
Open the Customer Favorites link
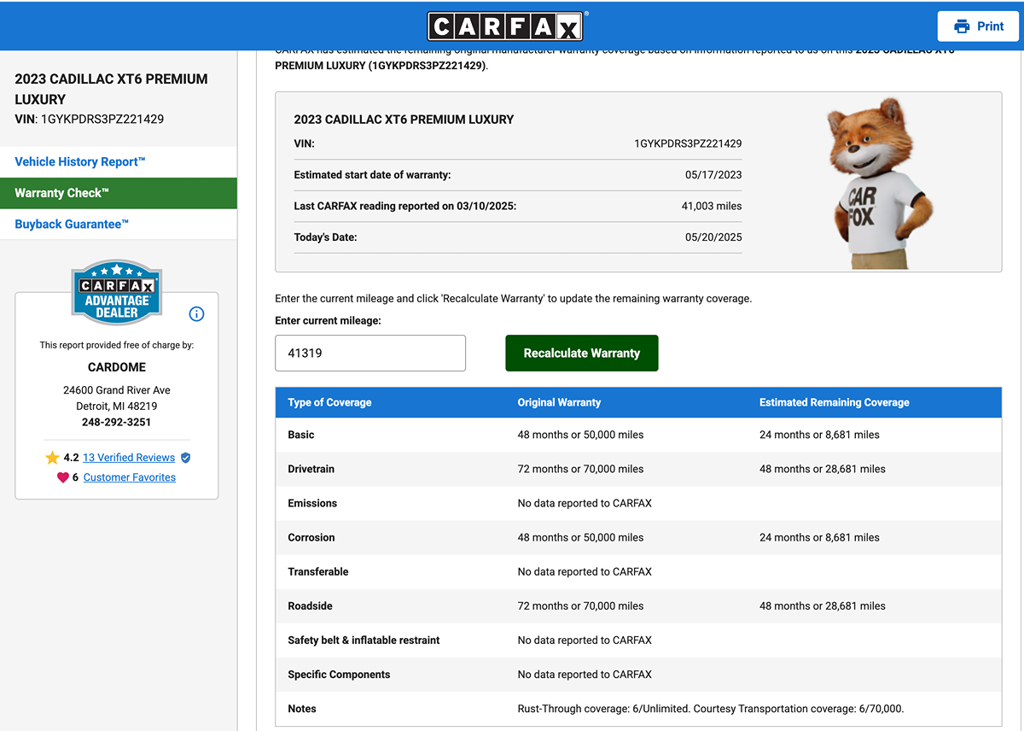click(129, 478)
